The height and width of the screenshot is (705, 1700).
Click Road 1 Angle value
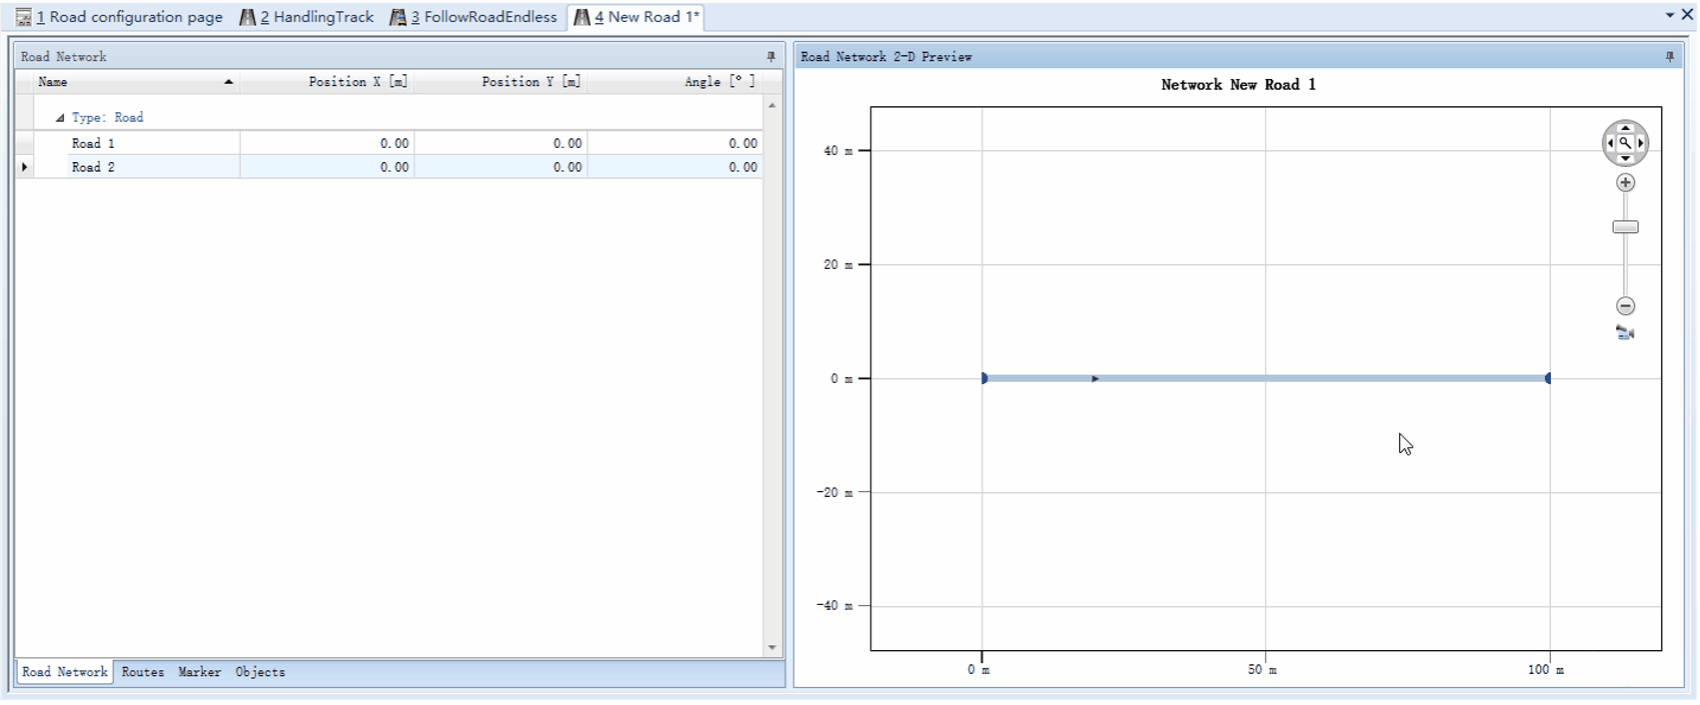tap(675, 143)
